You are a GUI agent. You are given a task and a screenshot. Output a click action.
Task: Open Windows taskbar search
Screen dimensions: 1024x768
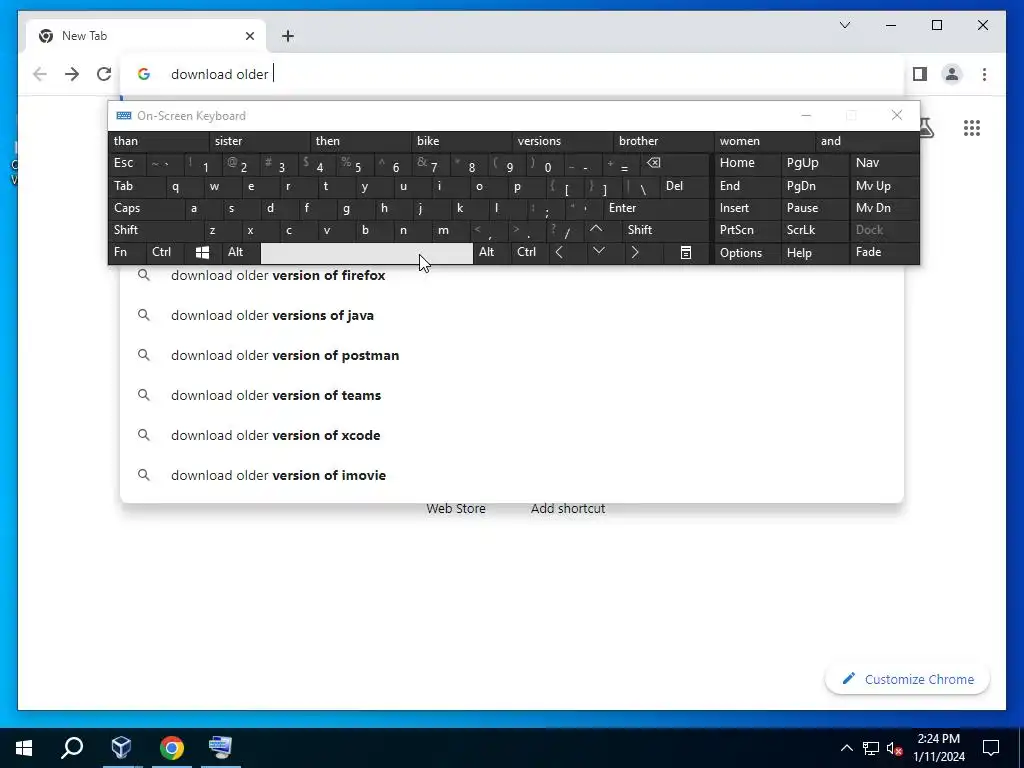coord(72,748)
